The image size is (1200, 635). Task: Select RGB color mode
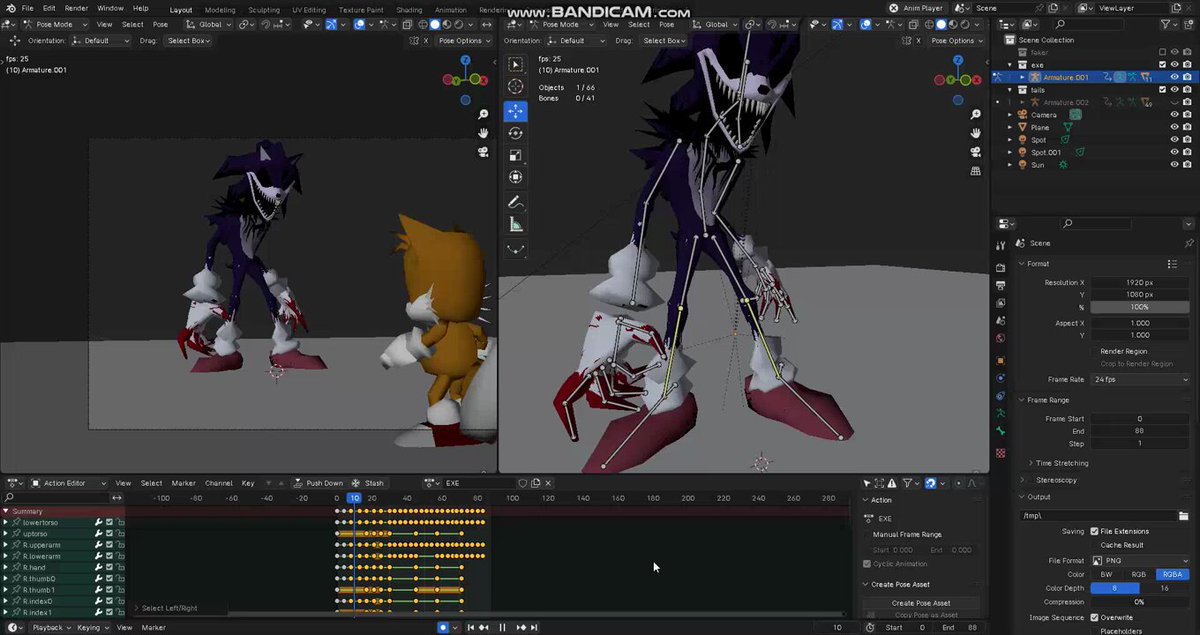(x=1138, y=575)
